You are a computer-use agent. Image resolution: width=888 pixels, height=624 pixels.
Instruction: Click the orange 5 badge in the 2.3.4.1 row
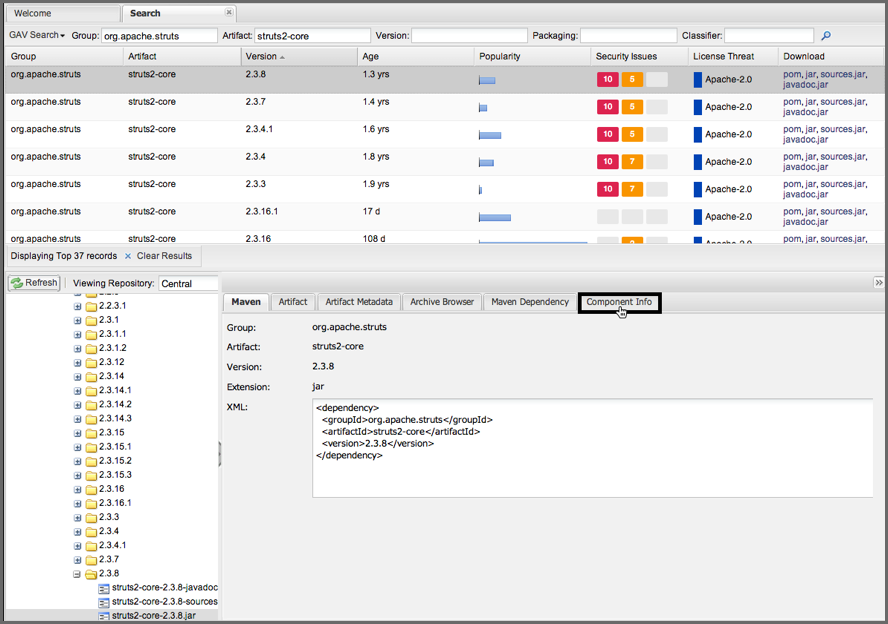[x=632, y=134]
